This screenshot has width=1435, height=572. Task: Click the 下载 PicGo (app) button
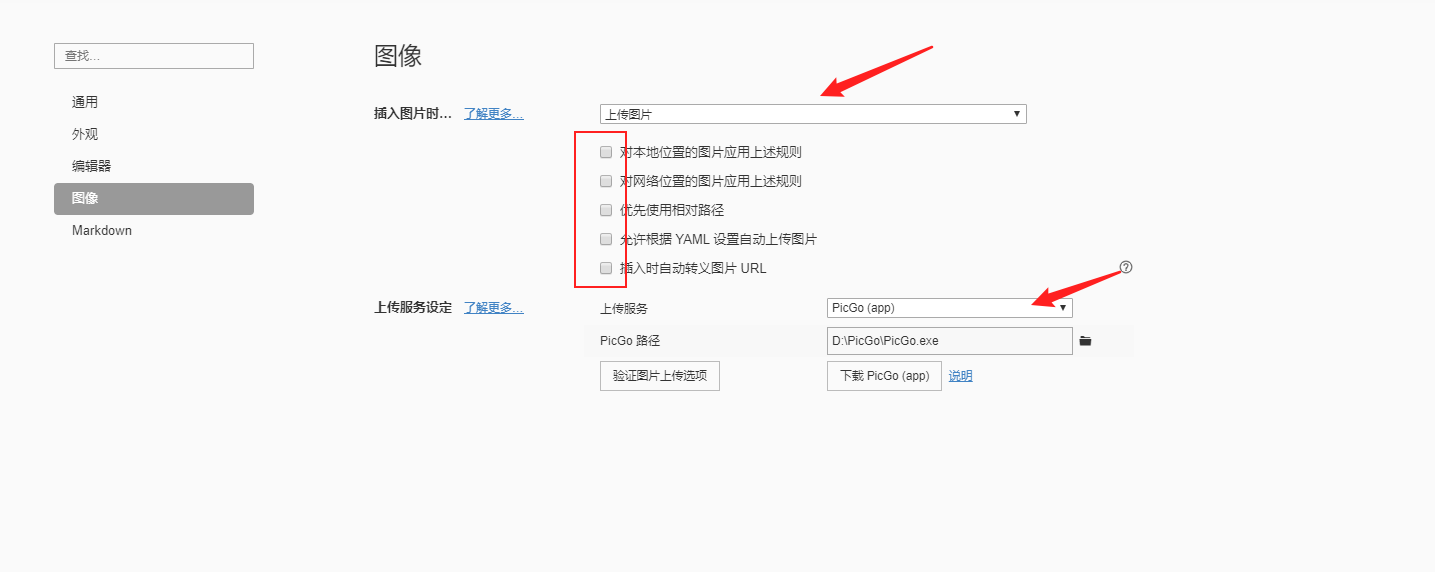[884, 376]
